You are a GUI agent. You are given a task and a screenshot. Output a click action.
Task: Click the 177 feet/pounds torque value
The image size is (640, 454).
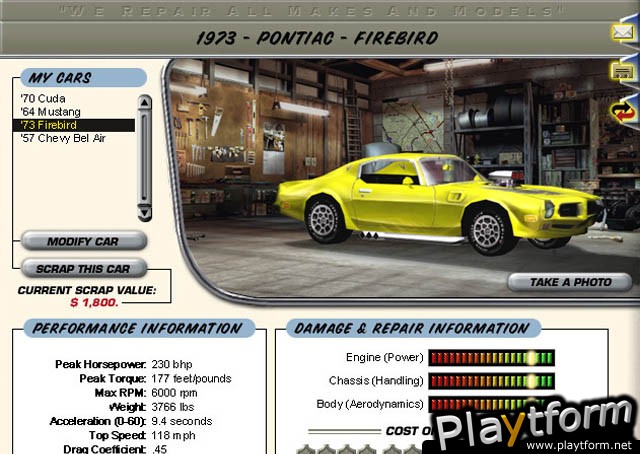click(191, 378)
